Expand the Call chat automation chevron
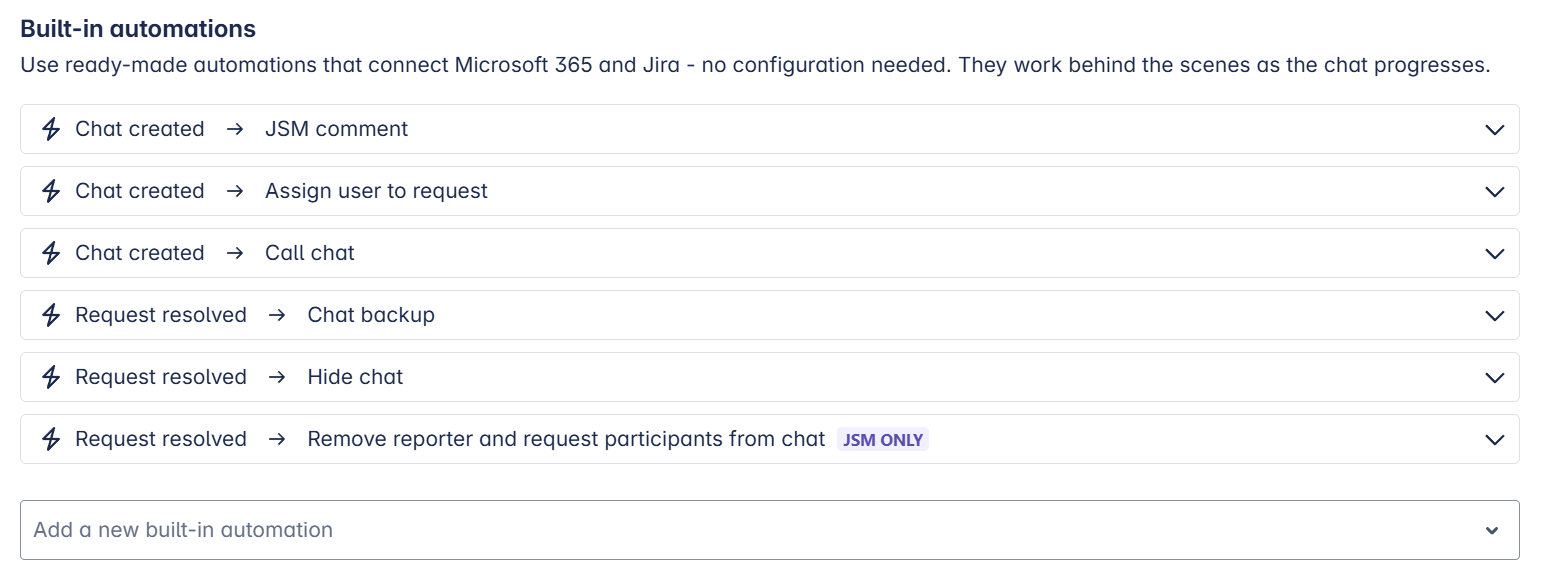 point(1495,253)
